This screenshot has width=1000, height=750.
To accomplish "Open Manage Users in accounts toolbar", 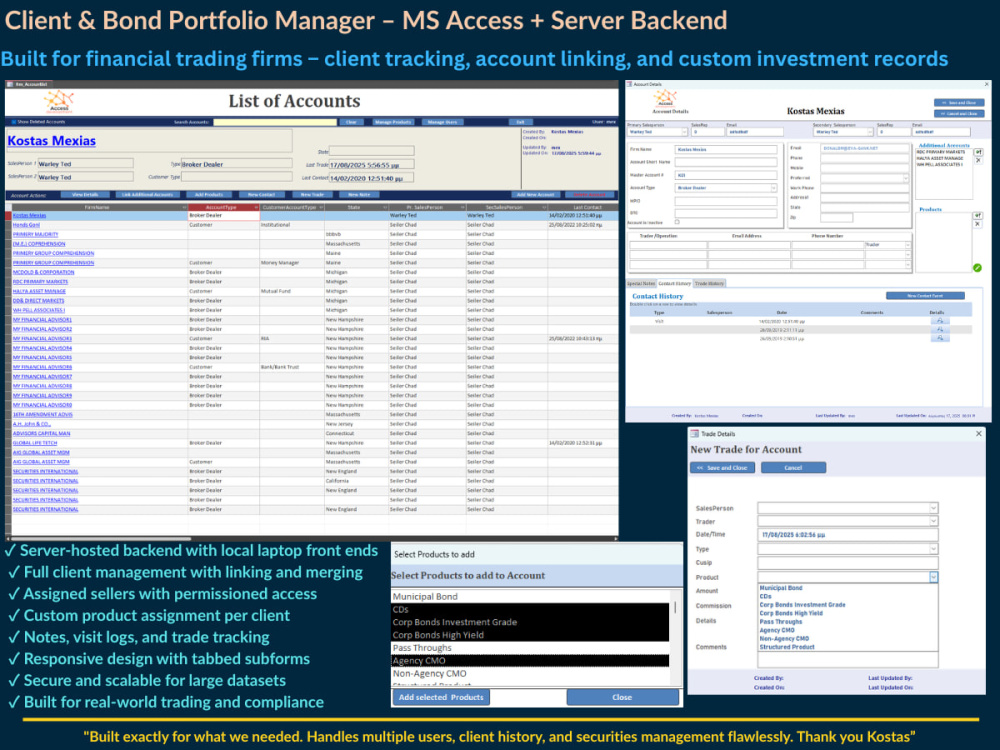I will click(442, 122).
